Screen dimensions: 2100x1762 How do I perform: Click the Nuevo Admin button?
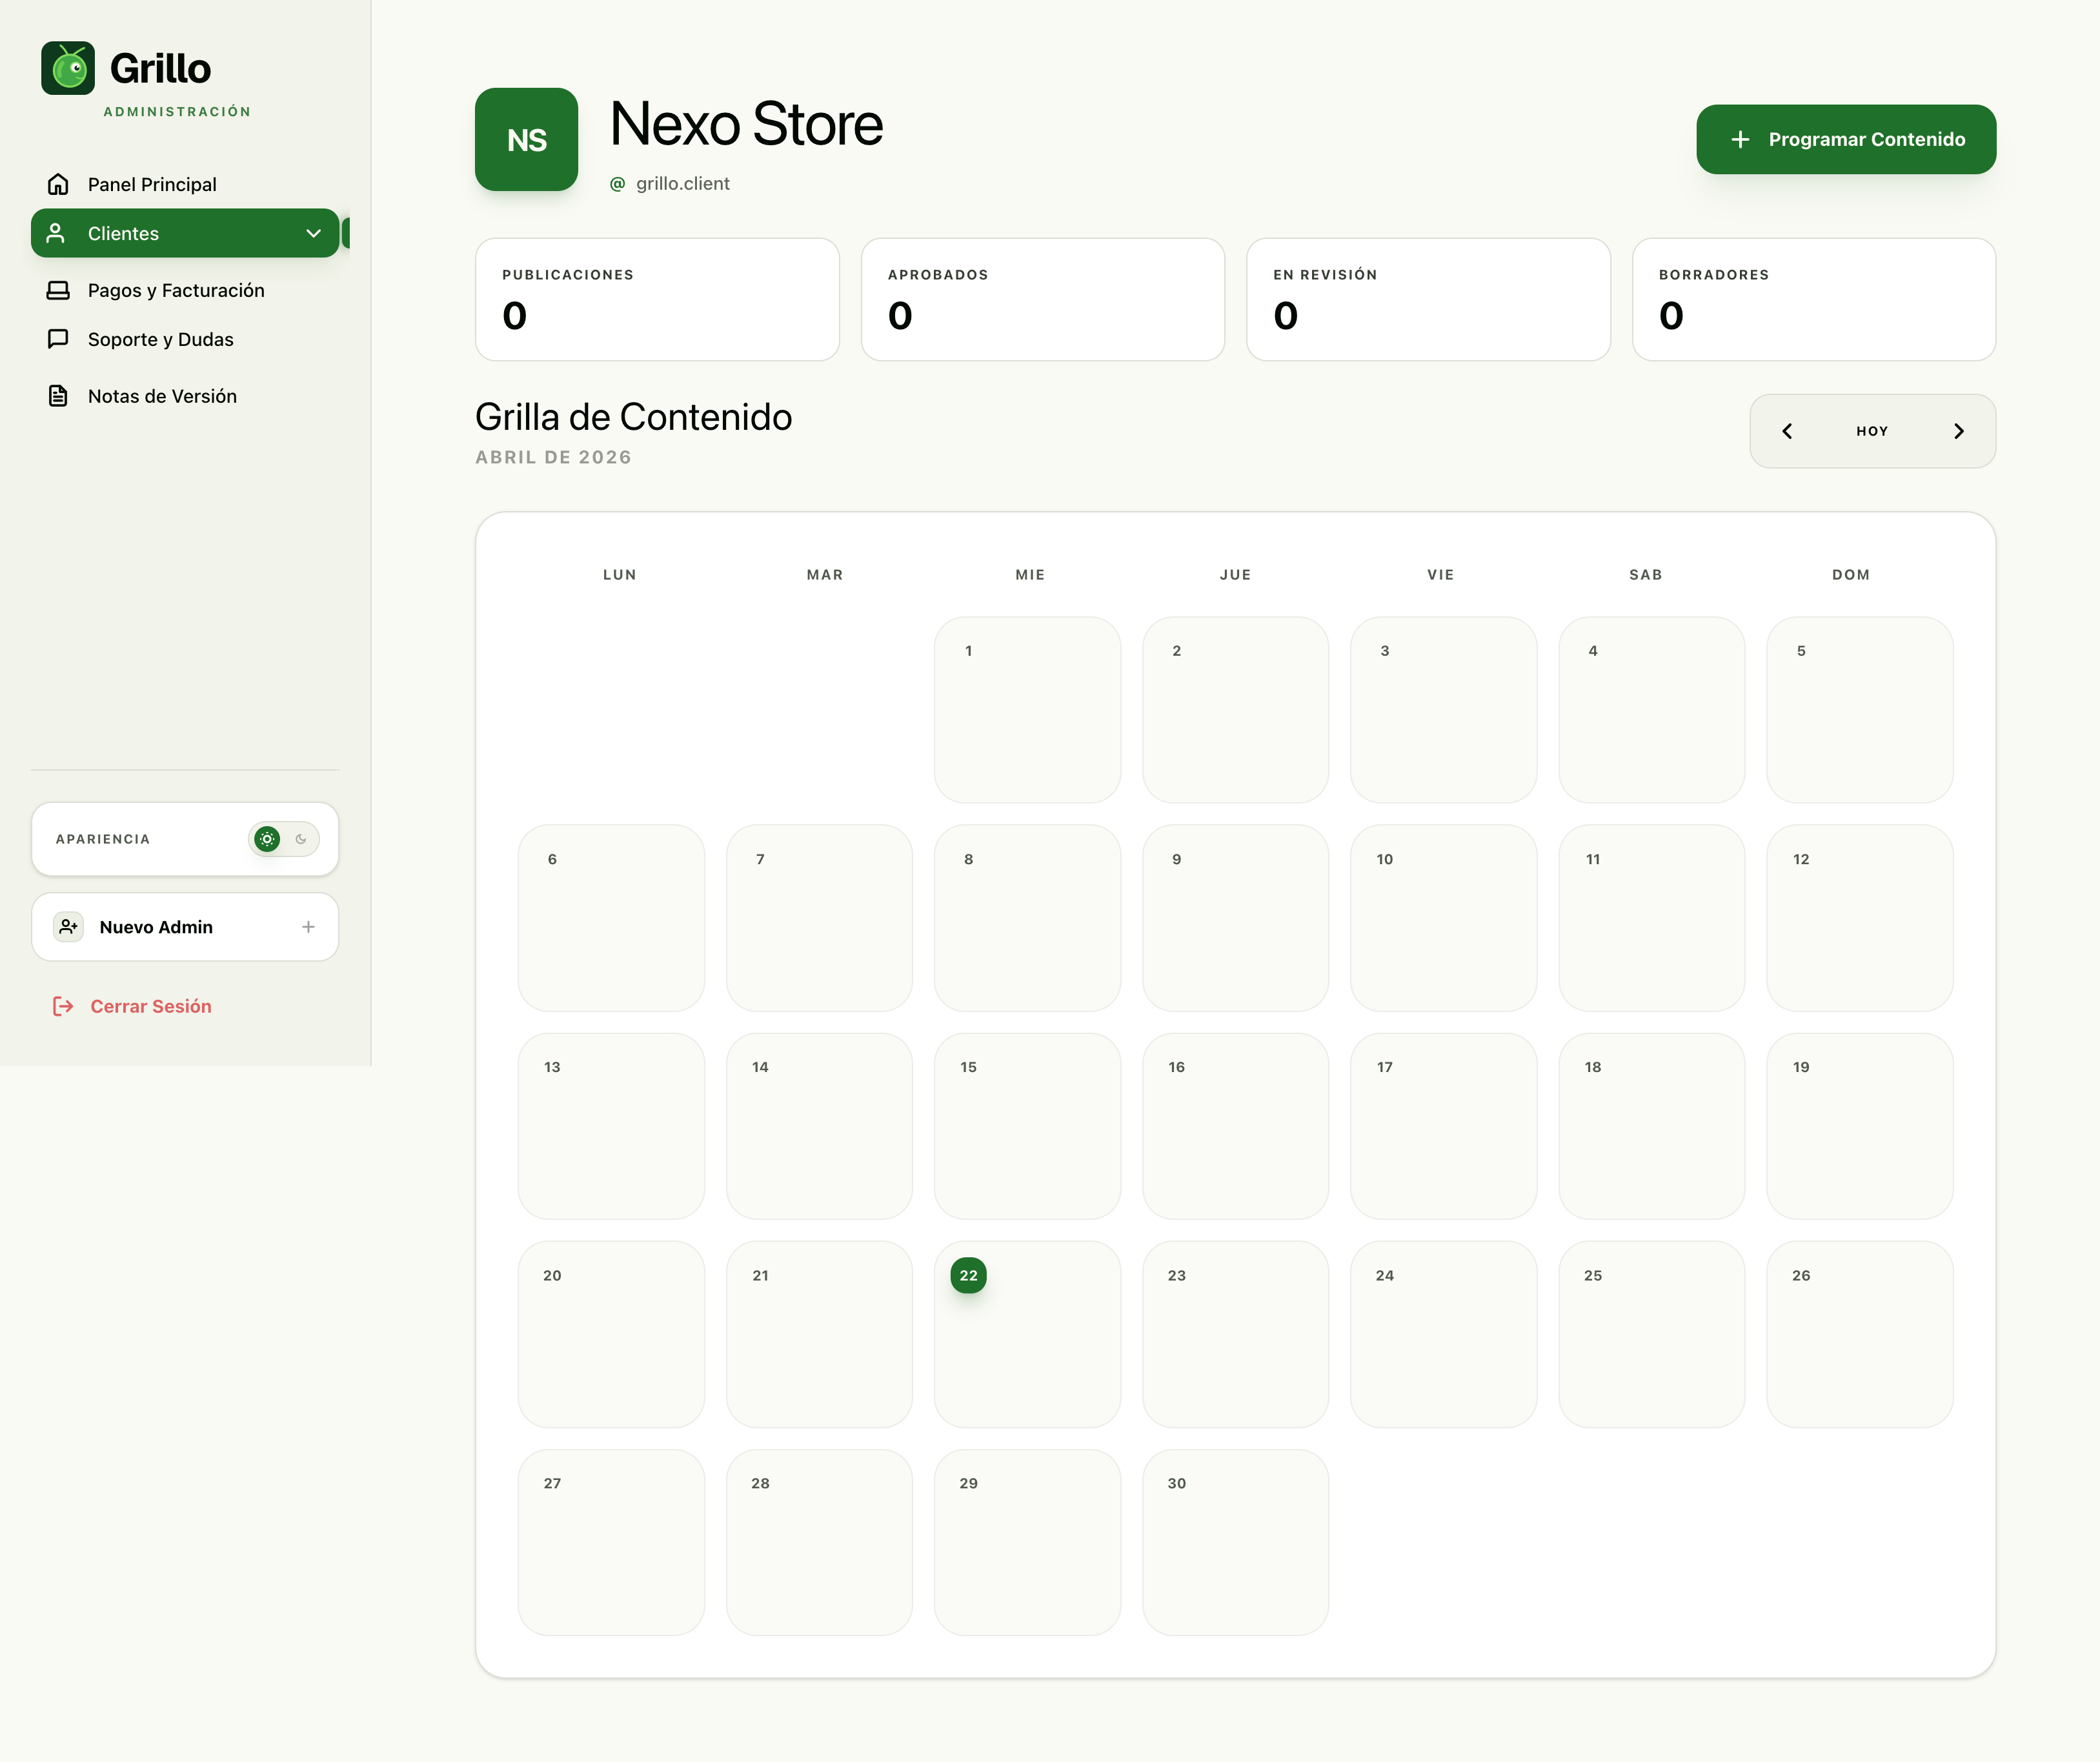(185, 927)
